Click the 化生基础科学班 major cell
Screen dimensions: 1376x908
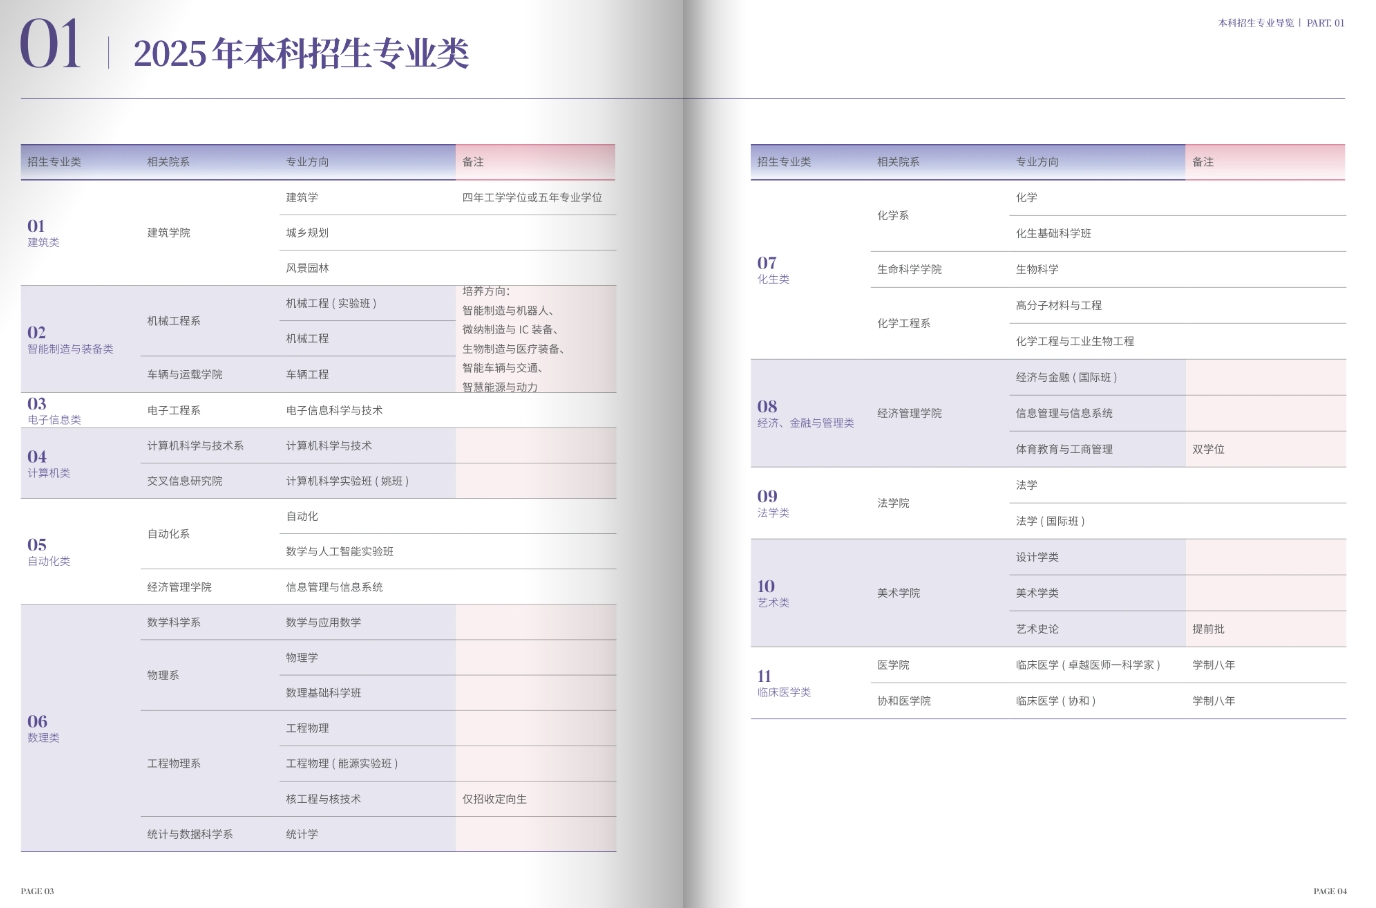[1053, 233]
